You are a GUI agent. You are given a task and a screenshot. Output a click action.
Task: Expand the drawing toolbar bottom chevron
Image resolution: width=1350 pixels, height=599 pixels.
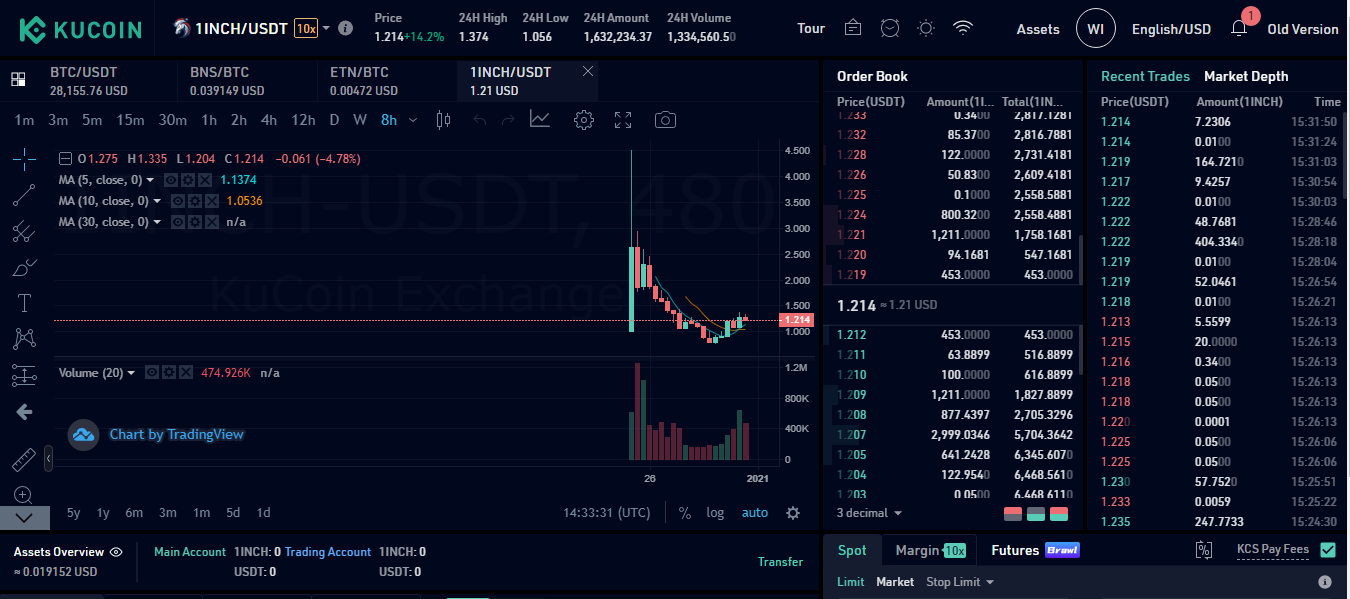(x=25, y=518)
